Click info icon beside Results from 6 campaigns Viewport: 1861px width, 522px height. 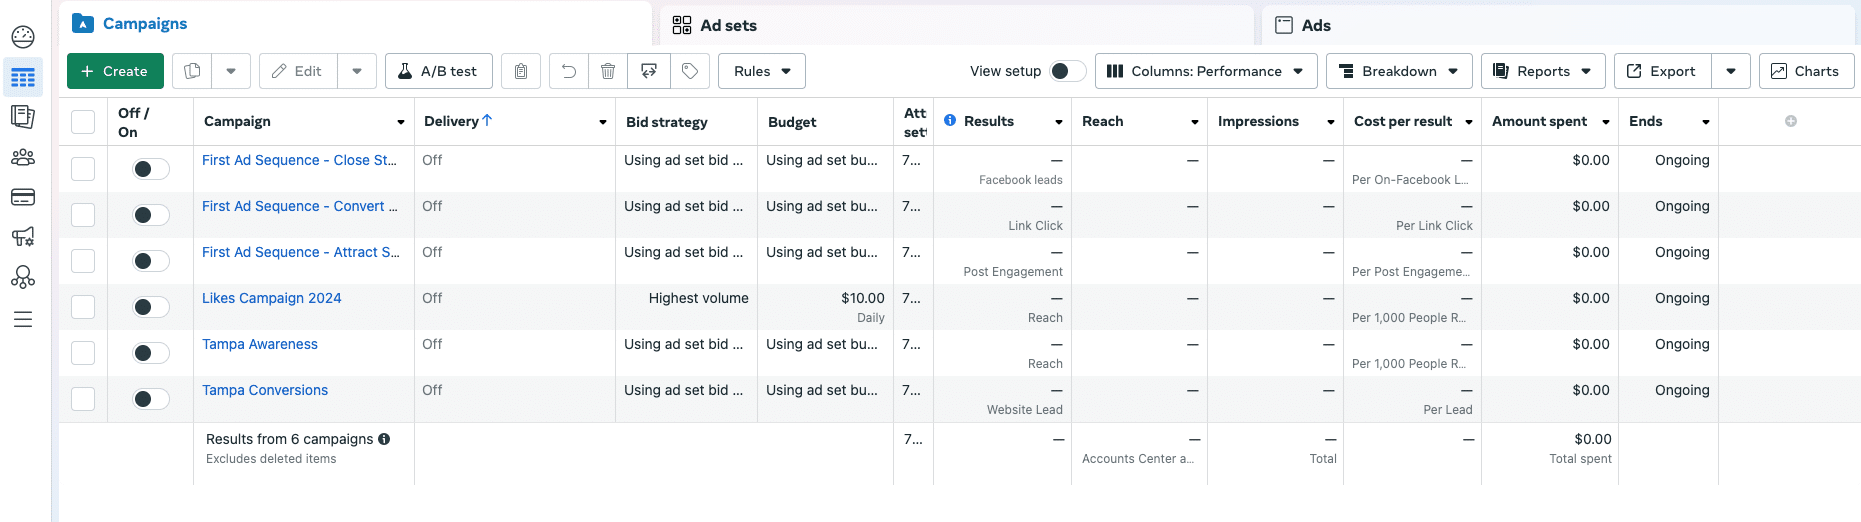point(384,439)
